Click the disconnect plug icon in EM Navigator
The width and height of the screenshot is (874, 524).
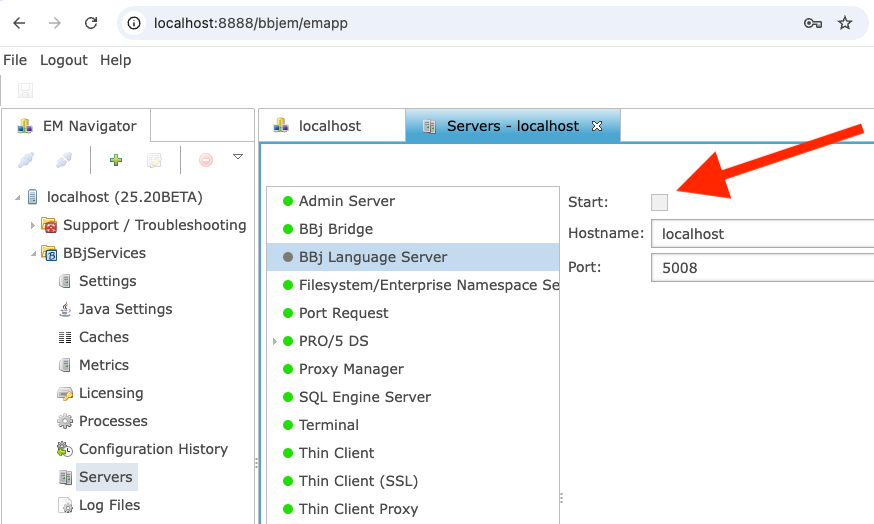click(64, 161)
